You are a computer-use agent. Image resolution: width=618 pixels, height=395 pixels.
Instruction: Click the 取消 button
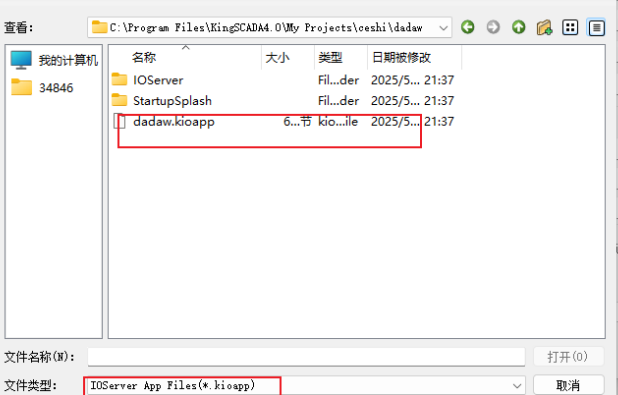coord(568,385)
